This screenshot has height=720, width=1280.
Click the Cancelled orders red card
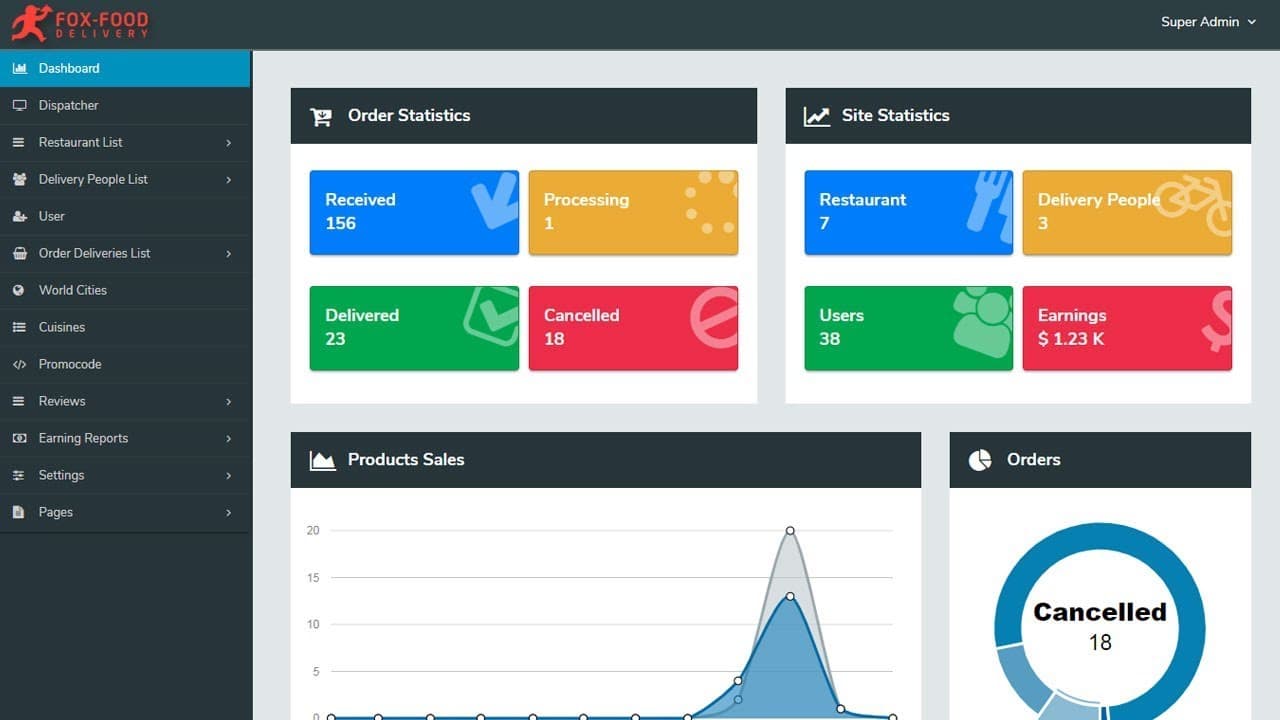633,328
